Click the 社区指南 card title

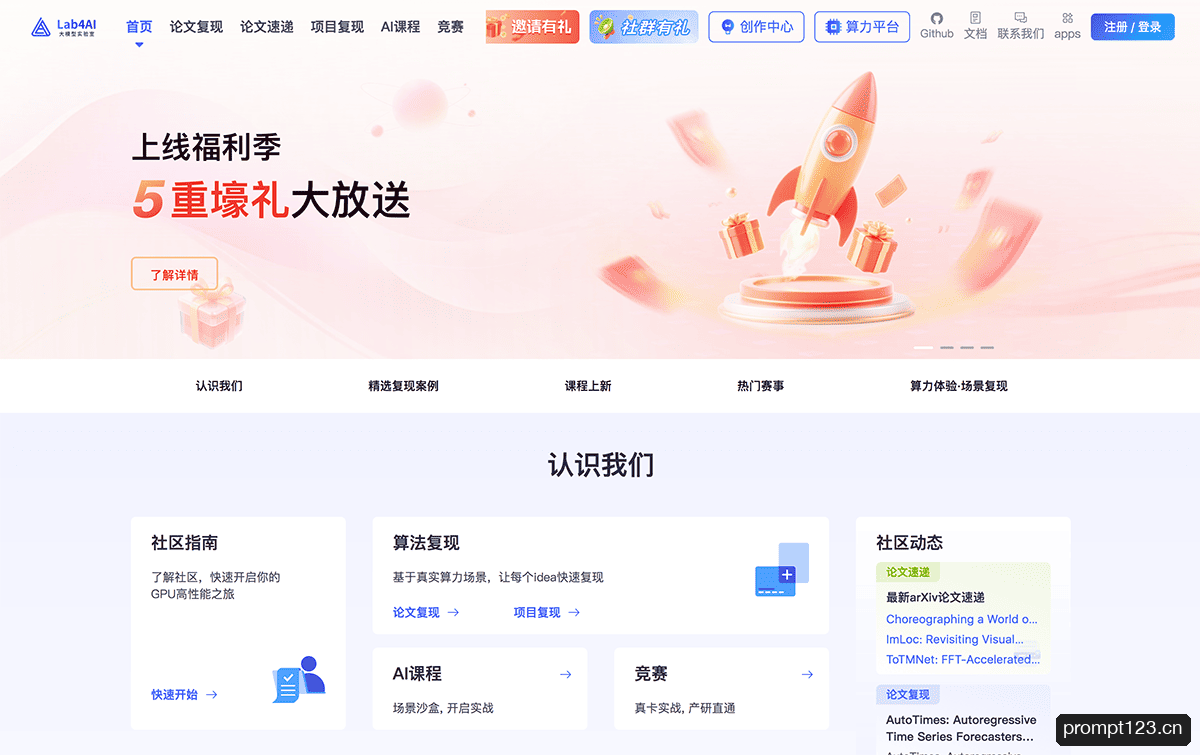pyautogui.click(x=184, y=543)
